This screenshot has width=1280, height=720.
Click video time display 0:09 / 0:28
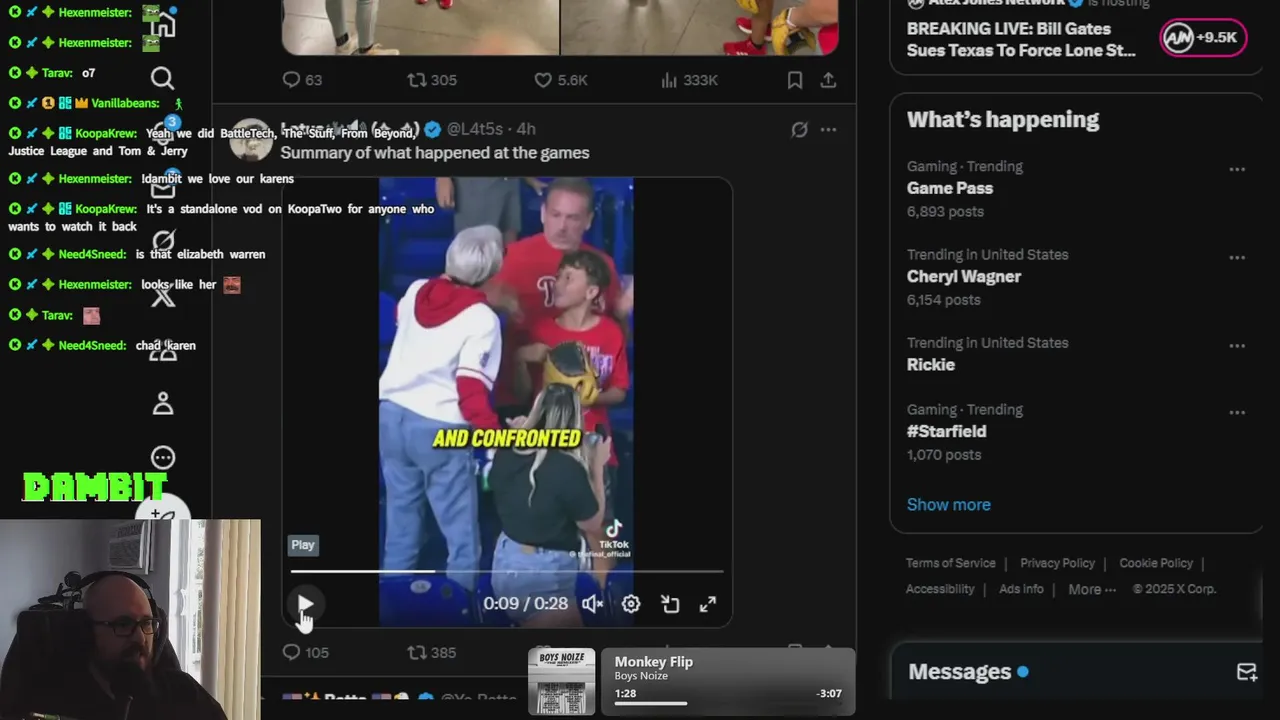click(525, 604)
